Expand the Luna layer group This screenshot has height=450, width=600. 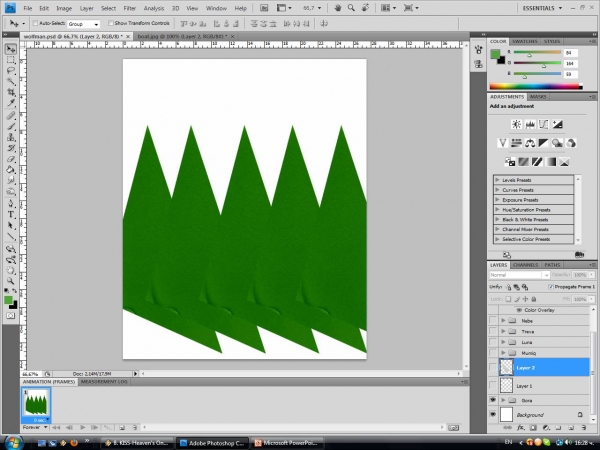pyautogui.click(x=504, y=342)
